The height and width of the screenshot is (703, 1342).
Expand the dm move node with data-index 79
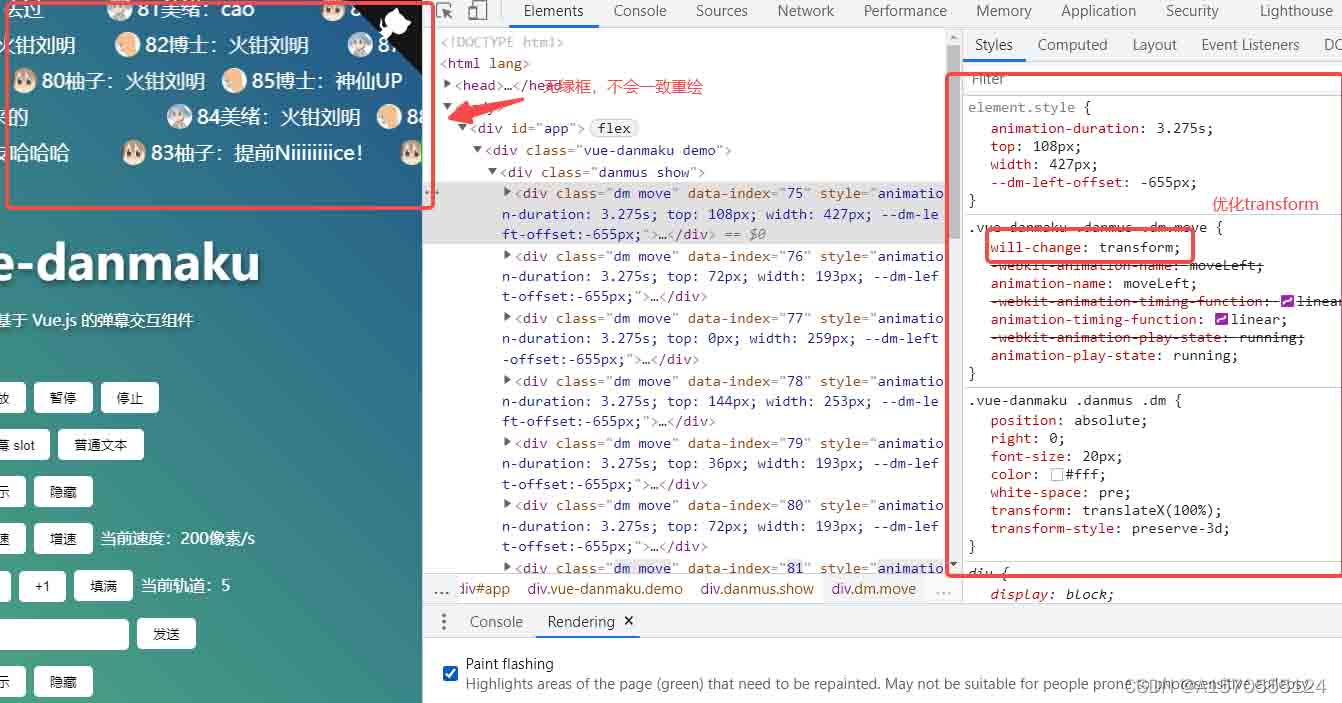pyautogui.click(x=508, y=442)
